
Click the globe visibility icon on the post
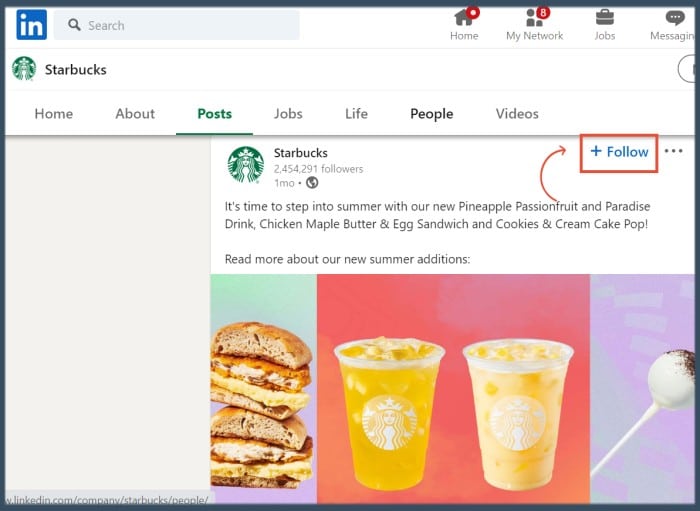tap(312, 183)
